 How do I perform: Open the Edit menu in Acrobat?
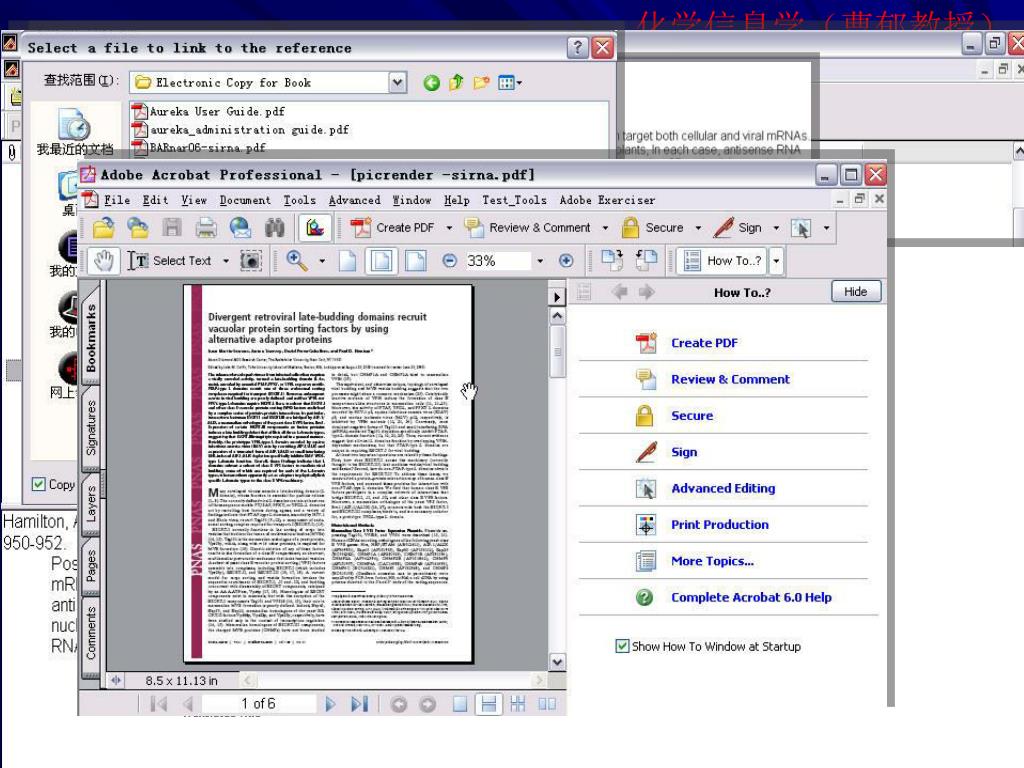[x=155, y=200]
